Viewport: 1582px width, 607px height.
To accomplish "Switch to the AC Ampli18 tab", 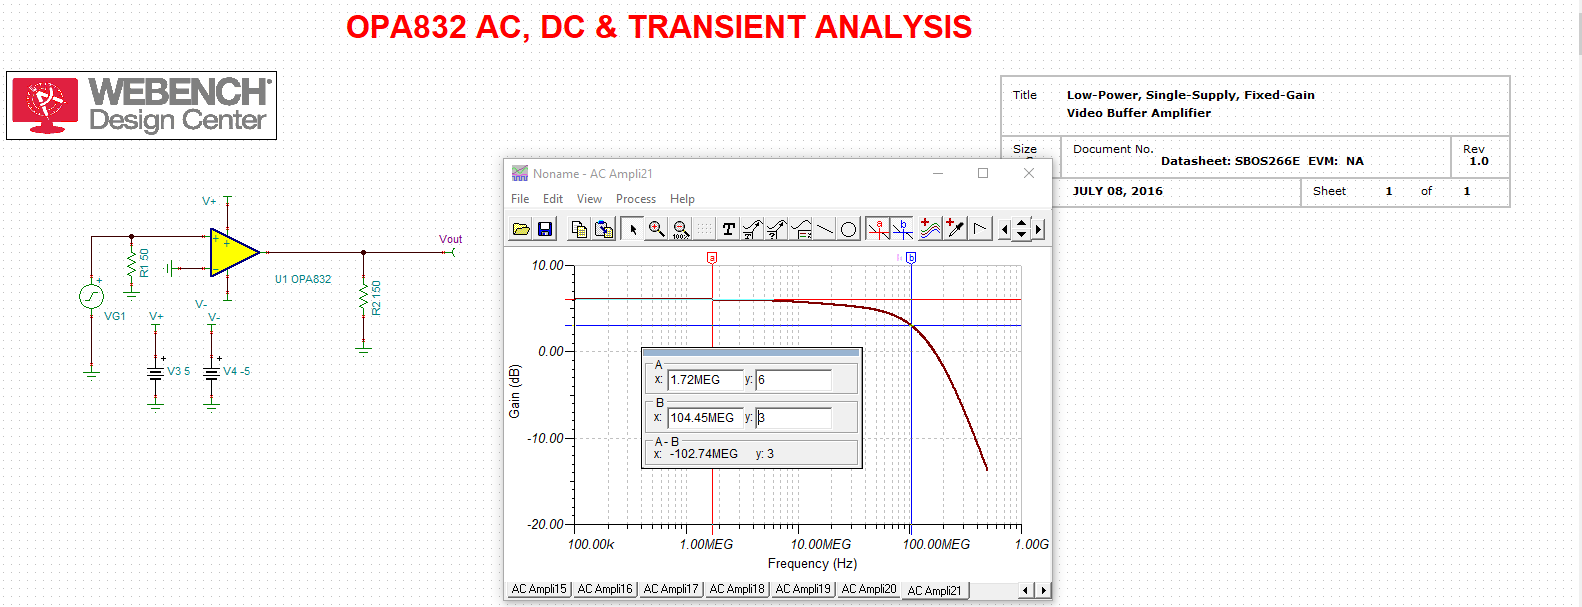I will coord(737,589).
